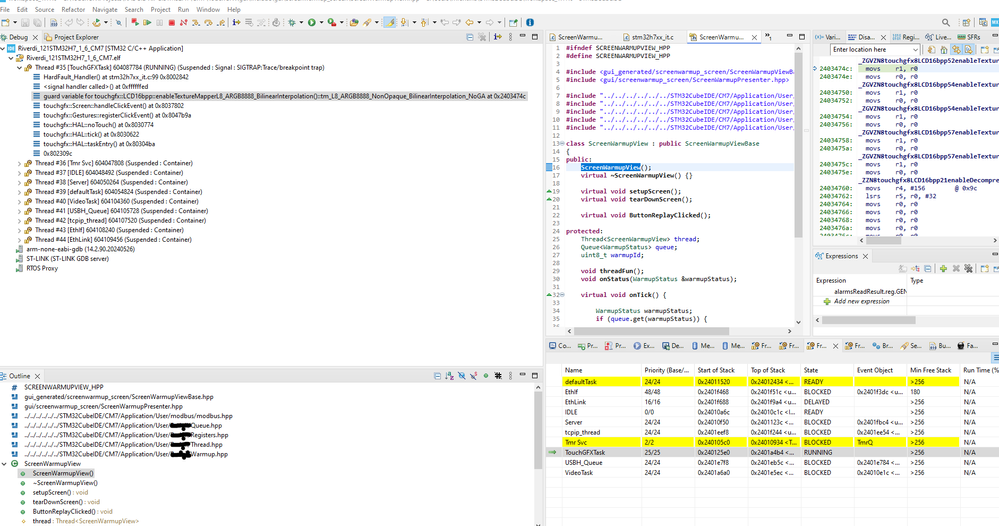The image size is (999, 526).
Task: Click the toolbar Search magnifier icon
Action: tap(946, 22)
